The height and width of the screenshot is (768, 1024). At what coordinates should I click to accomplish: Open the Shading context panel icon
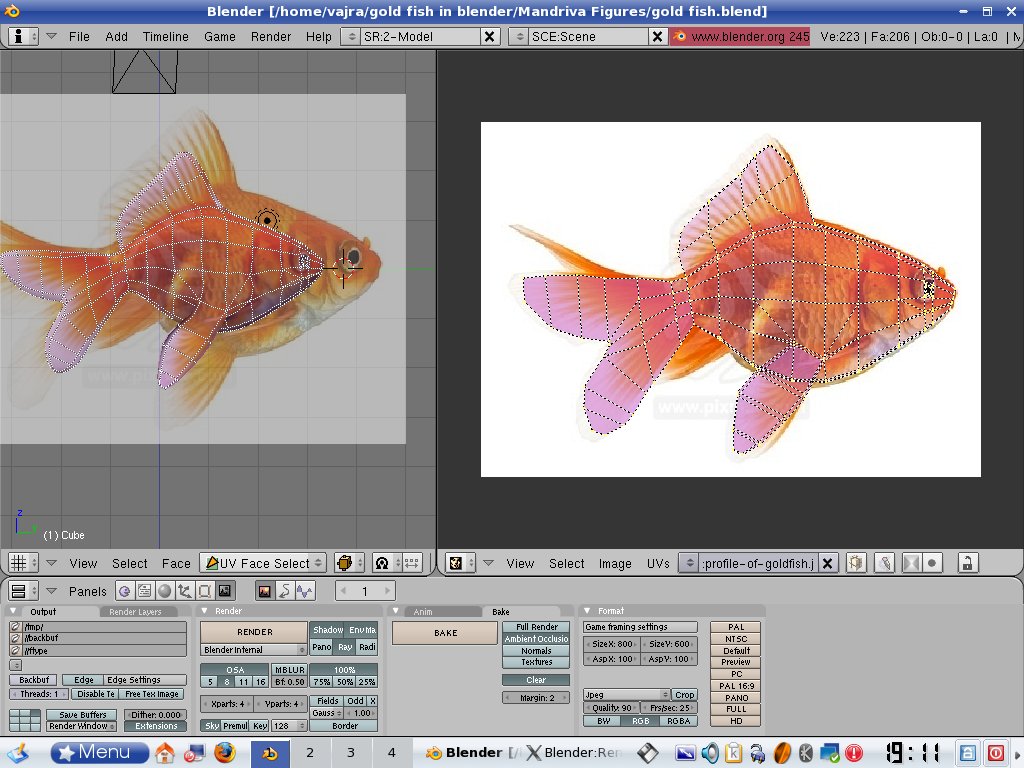164,591
